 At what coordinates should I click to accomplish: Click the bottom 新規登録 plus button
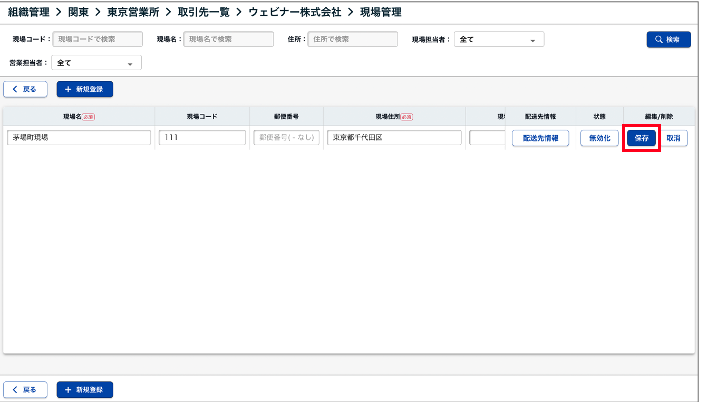coord(86,389)
